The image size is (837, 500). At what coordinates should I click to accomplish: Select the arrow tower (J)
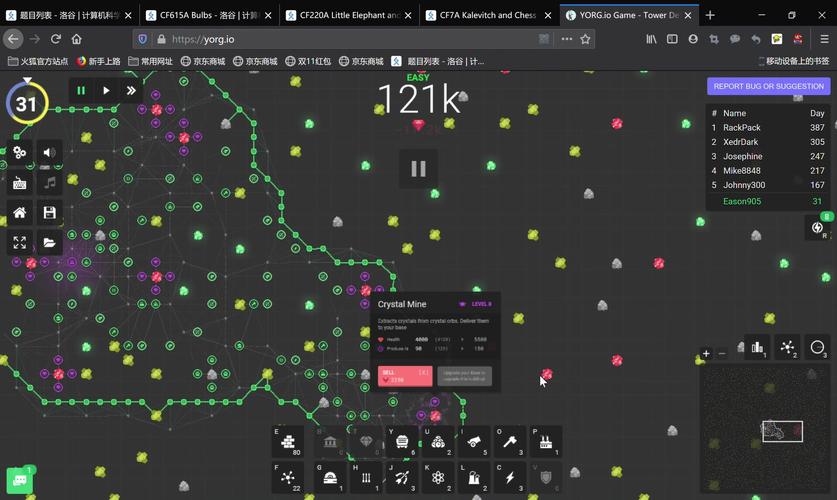(x=402, y=478)
